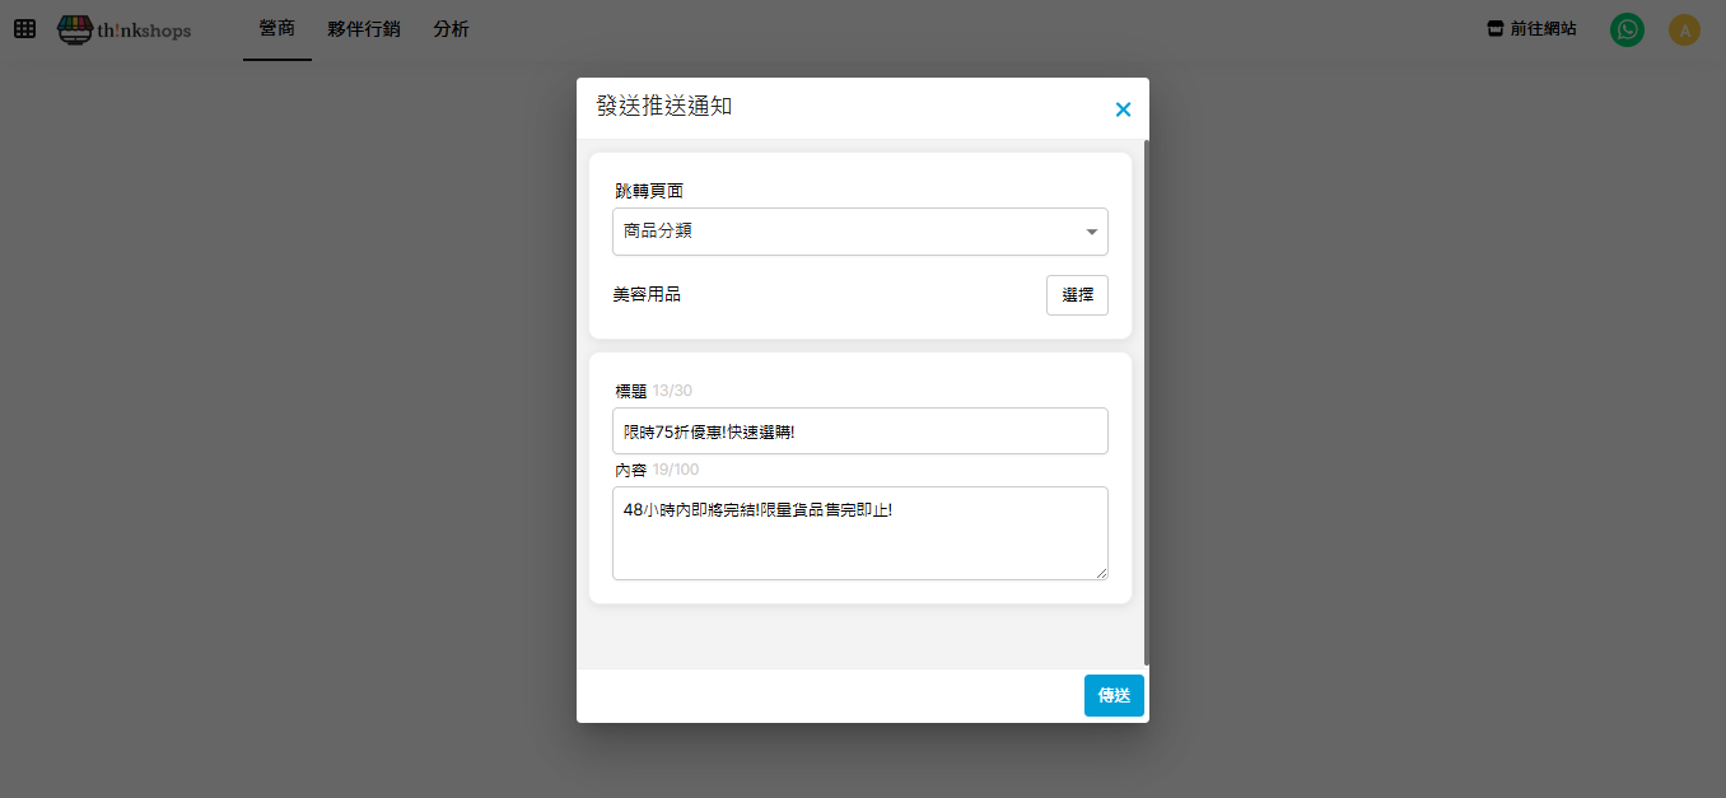Image resolution: width=1726 pixels, height=798 pixels.
Task: Click the dialog's vertical scrollbar
Action: 1146,400
